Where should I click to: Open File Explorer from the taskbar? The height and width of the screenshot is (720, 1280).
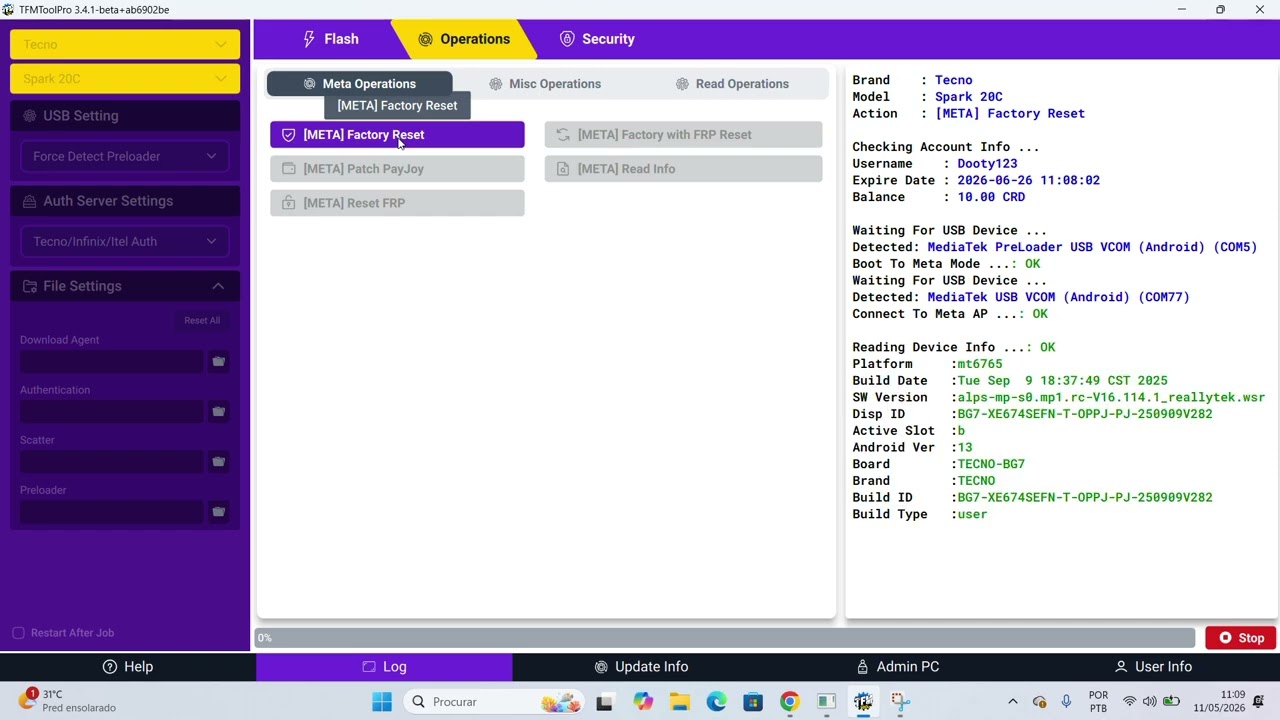[679, 702]
